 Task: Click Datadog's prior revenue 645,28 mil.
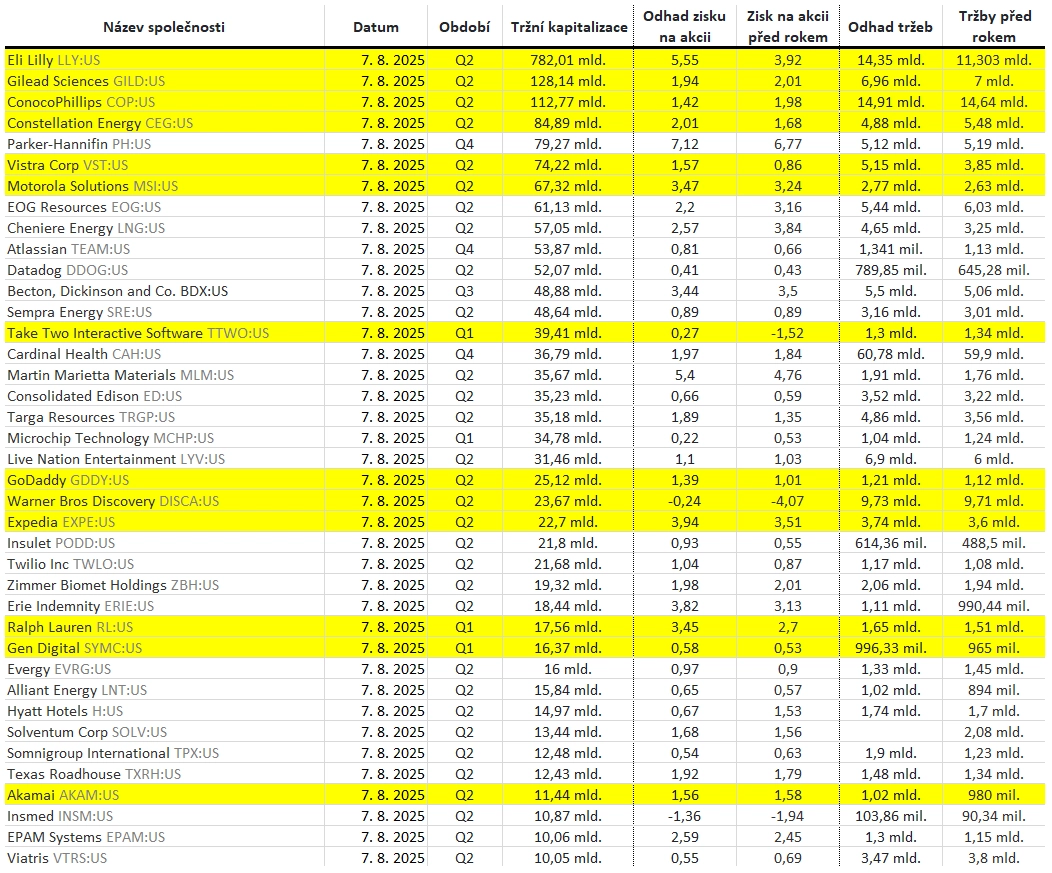pos(994,270)
